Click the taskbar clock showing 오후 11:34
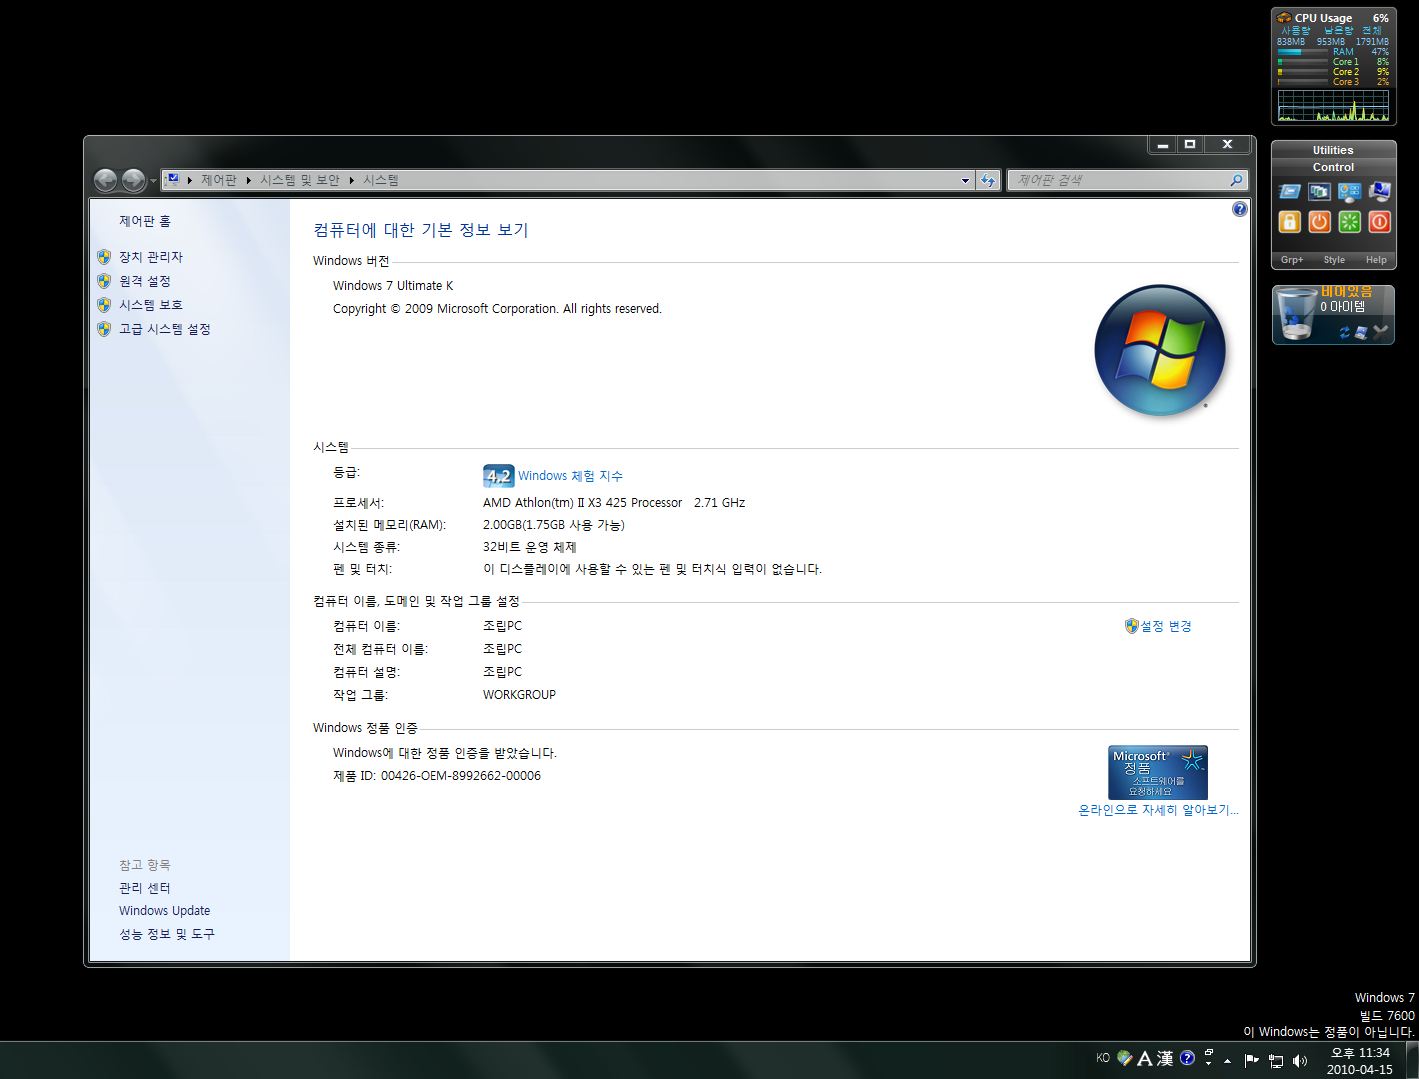This screenshot has height=1079, width=1419. 1359,1060
